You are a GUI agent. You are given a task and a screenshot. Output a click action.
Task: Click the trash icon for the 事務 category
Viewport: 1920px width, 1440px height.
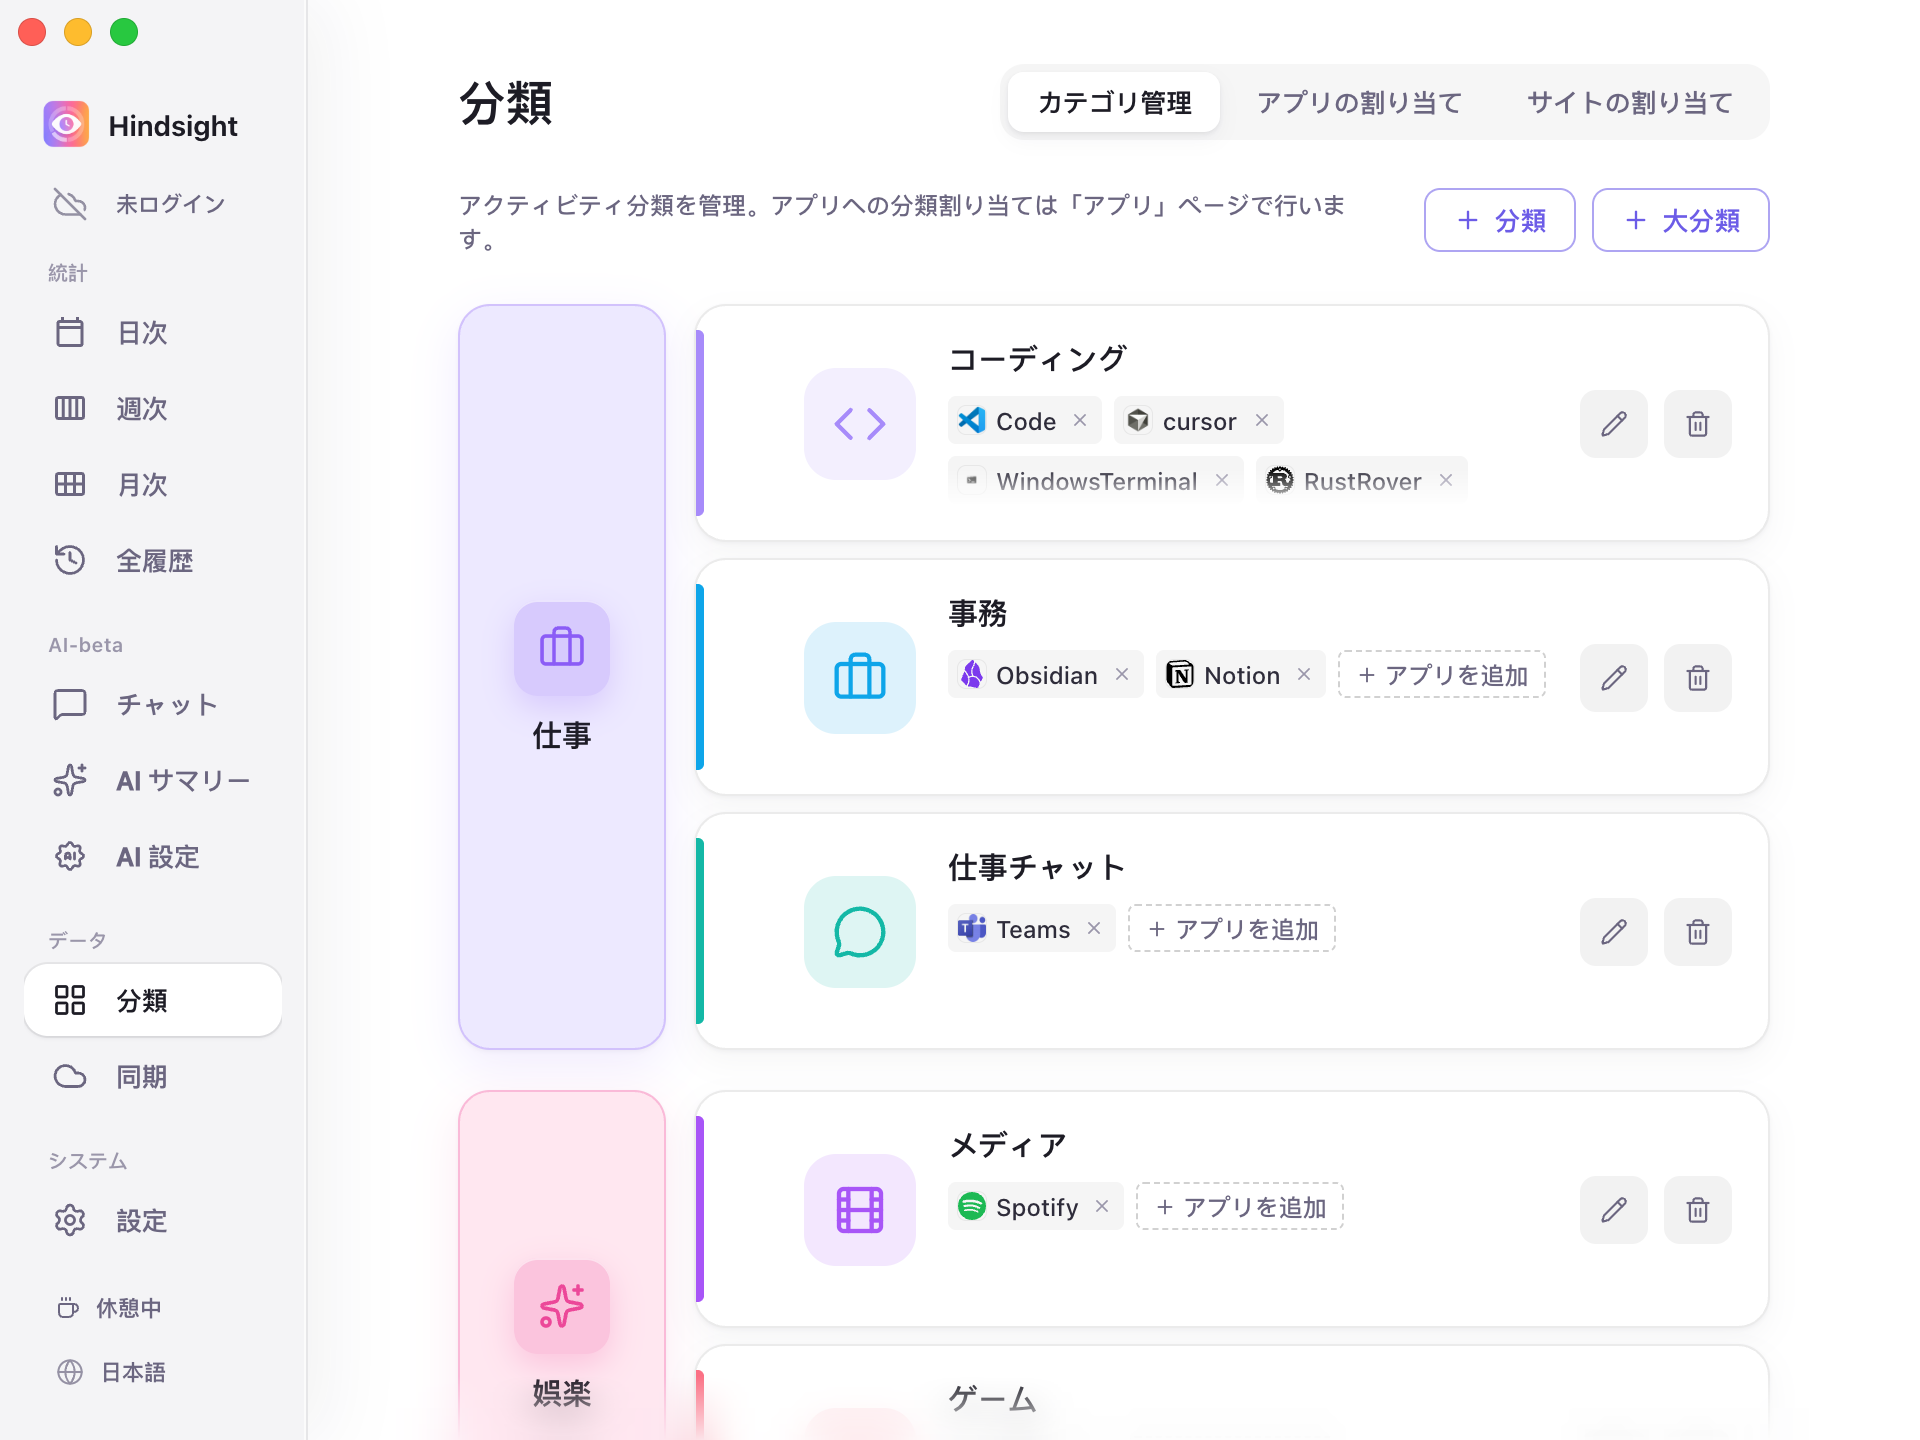pos(1697,678)
